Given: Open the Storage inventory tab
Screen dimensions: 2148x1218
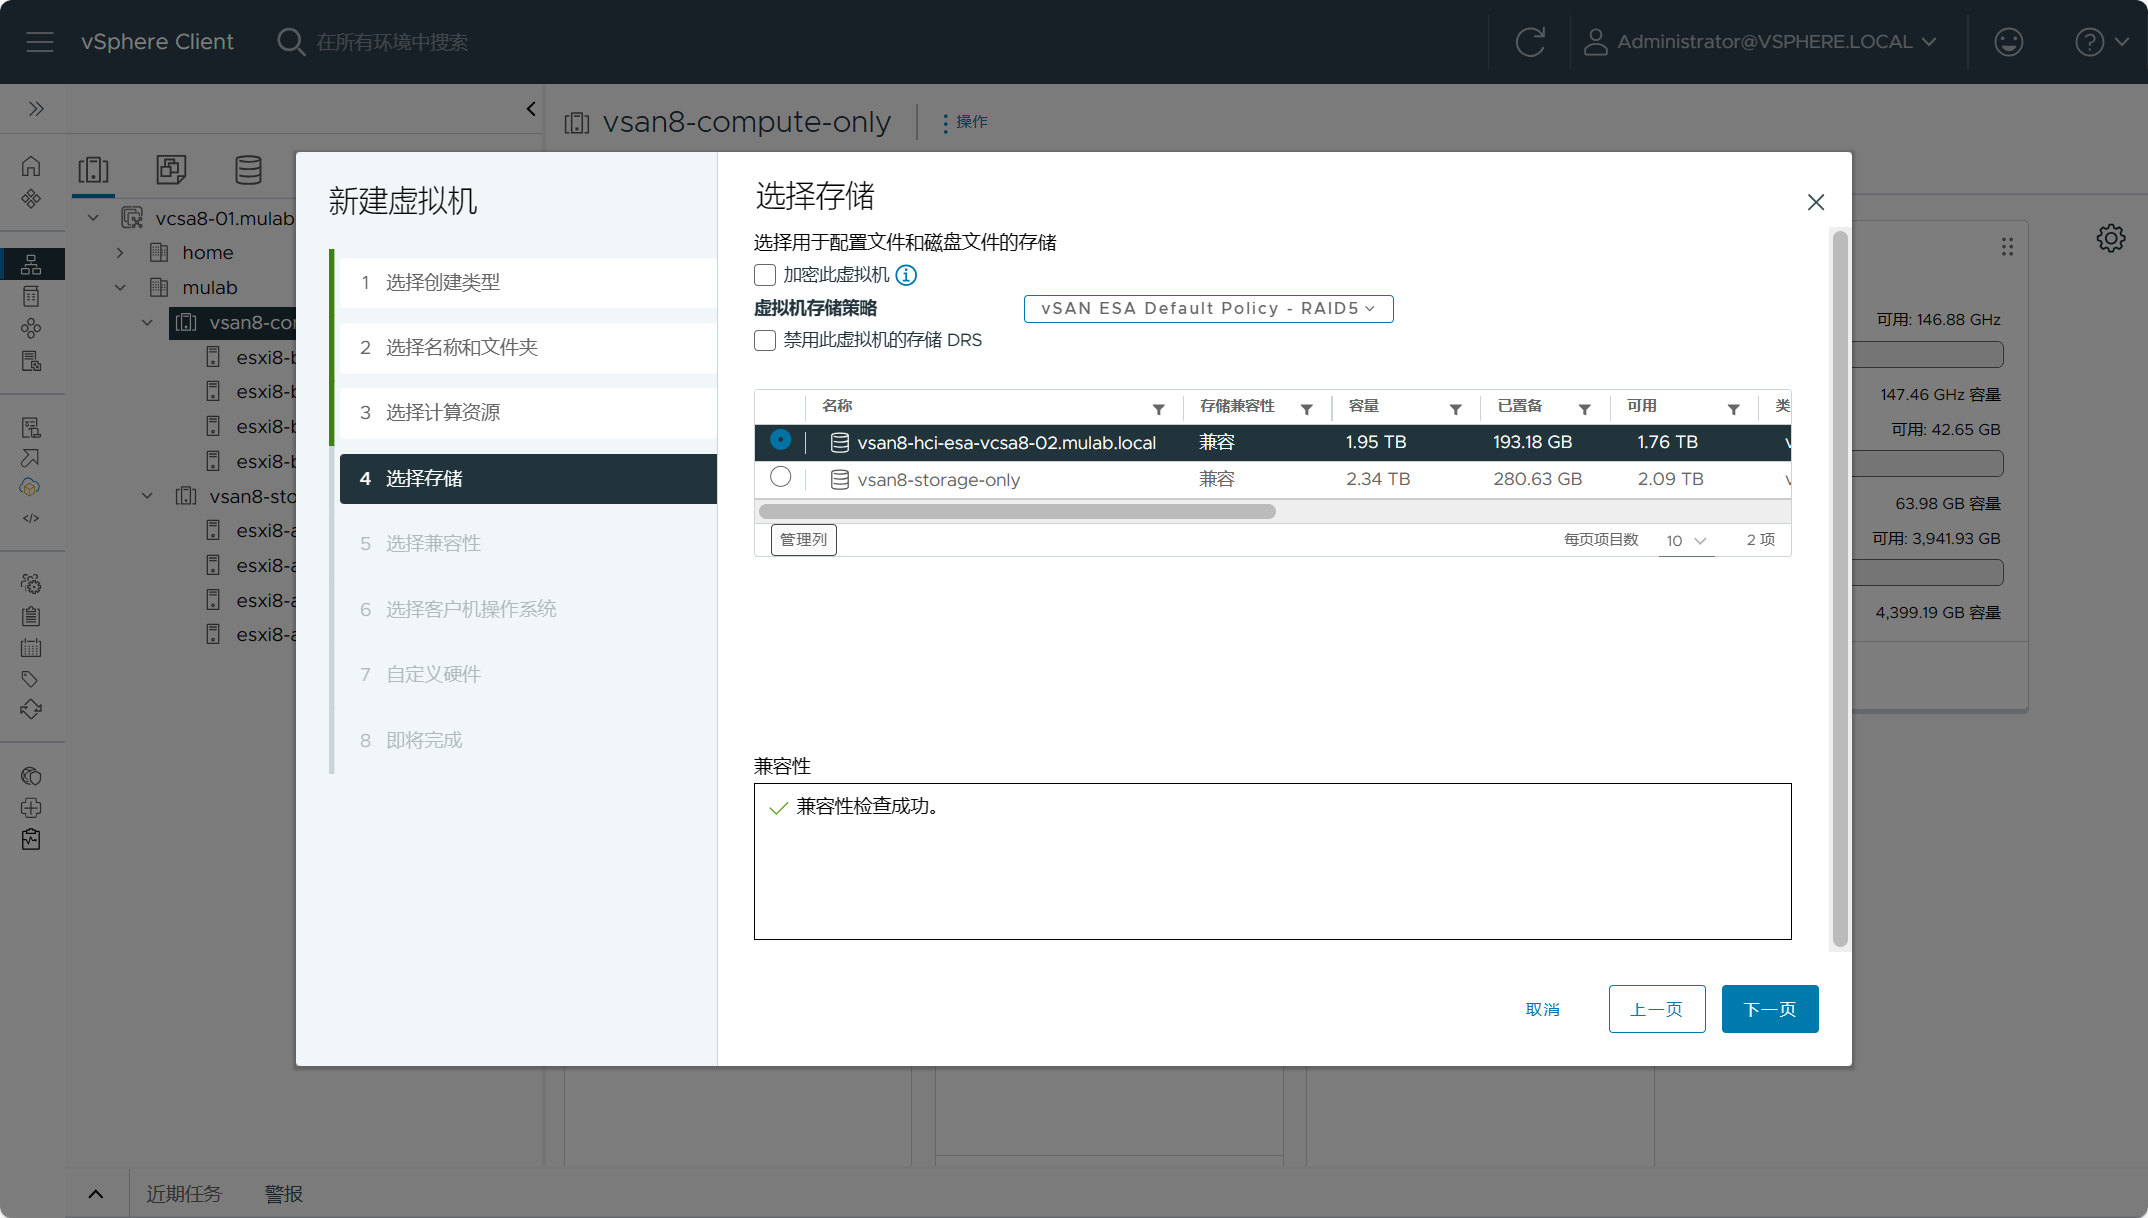Looking at the screenshot, I should click(x=248, y=169).
